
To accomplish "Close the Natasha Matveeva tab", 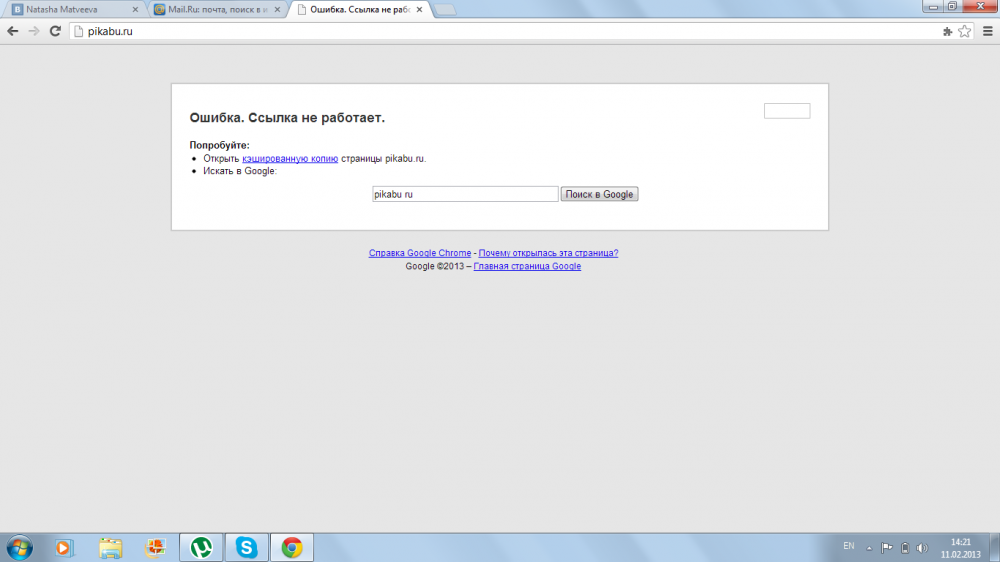I will (135, 10).
